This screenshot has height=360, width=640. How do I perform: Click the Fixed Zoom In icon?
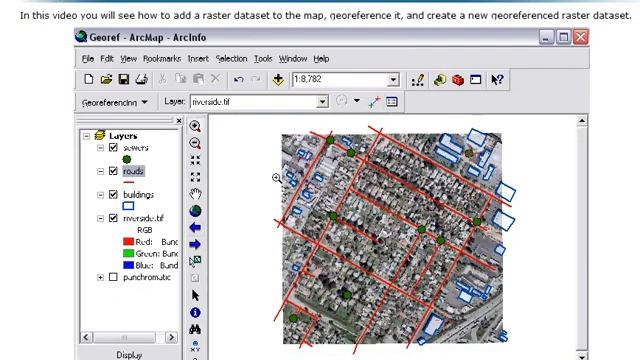(195, 160)
